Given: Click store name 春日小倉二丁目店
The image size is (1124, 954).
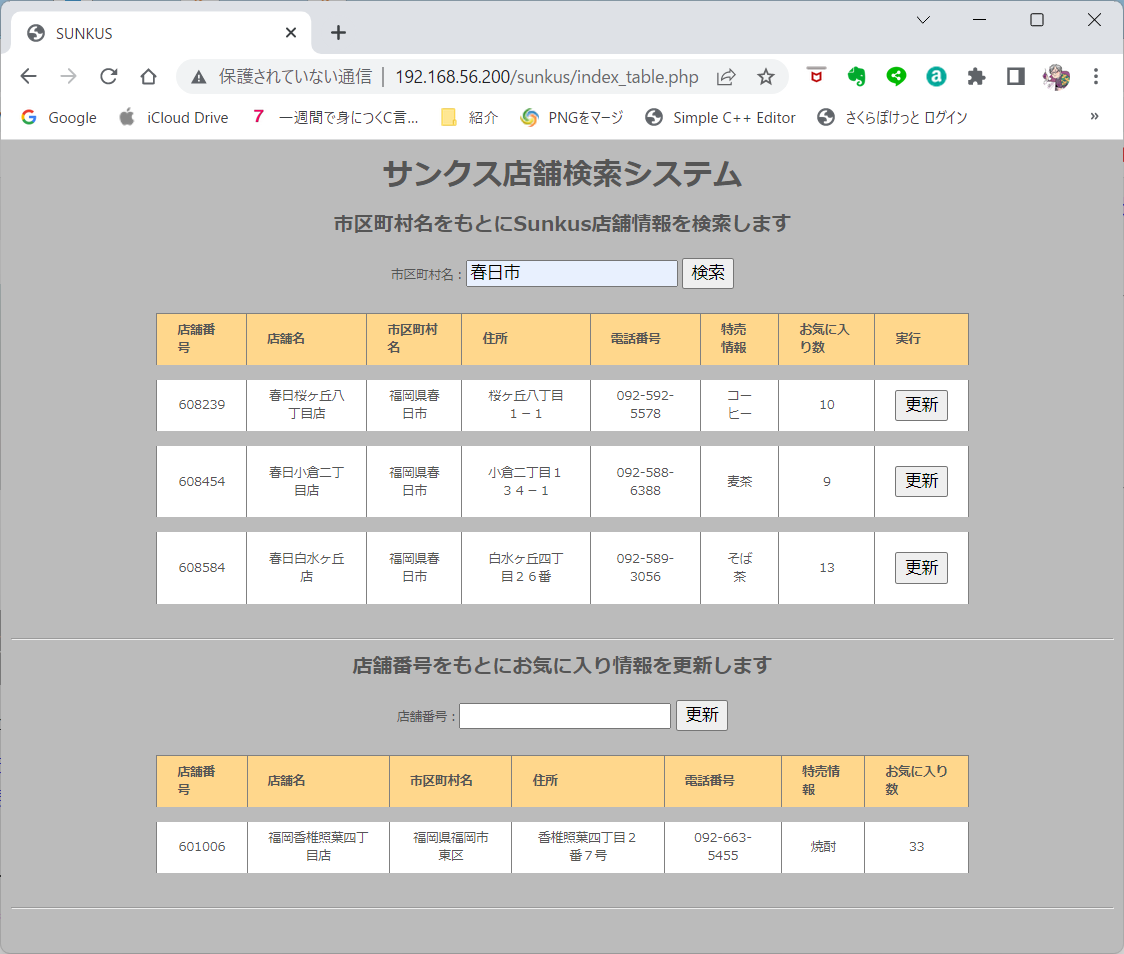Looking at the screenshot, I should pyautogui.click(x=307, y=482).
